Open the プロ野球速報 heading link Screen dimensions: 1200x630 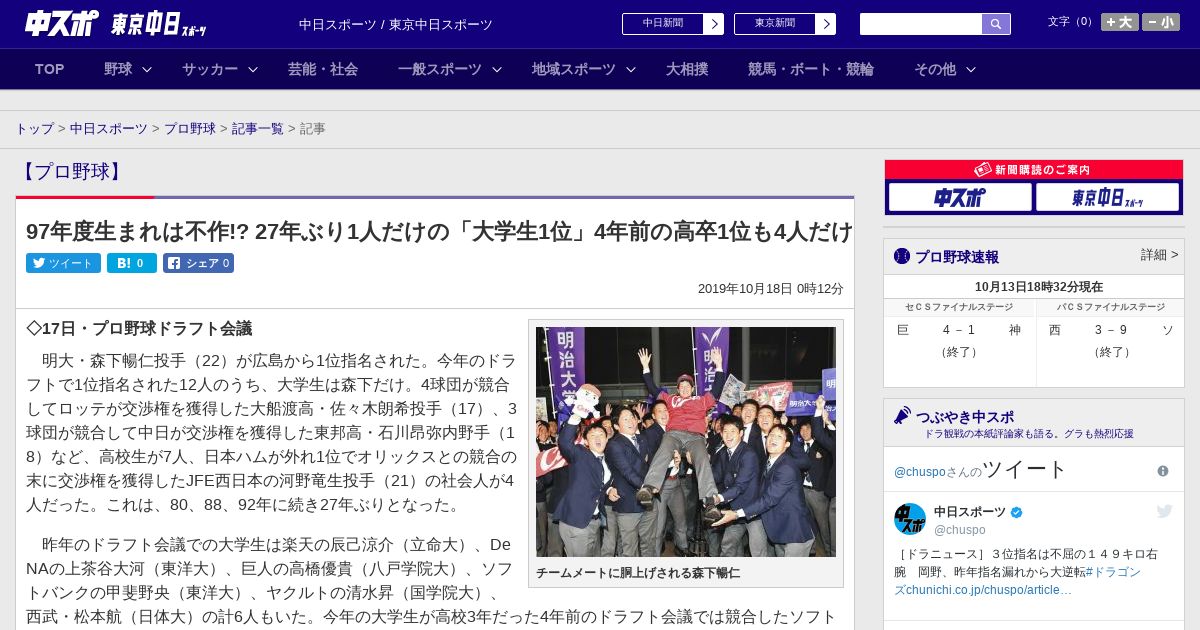point(956,257)
